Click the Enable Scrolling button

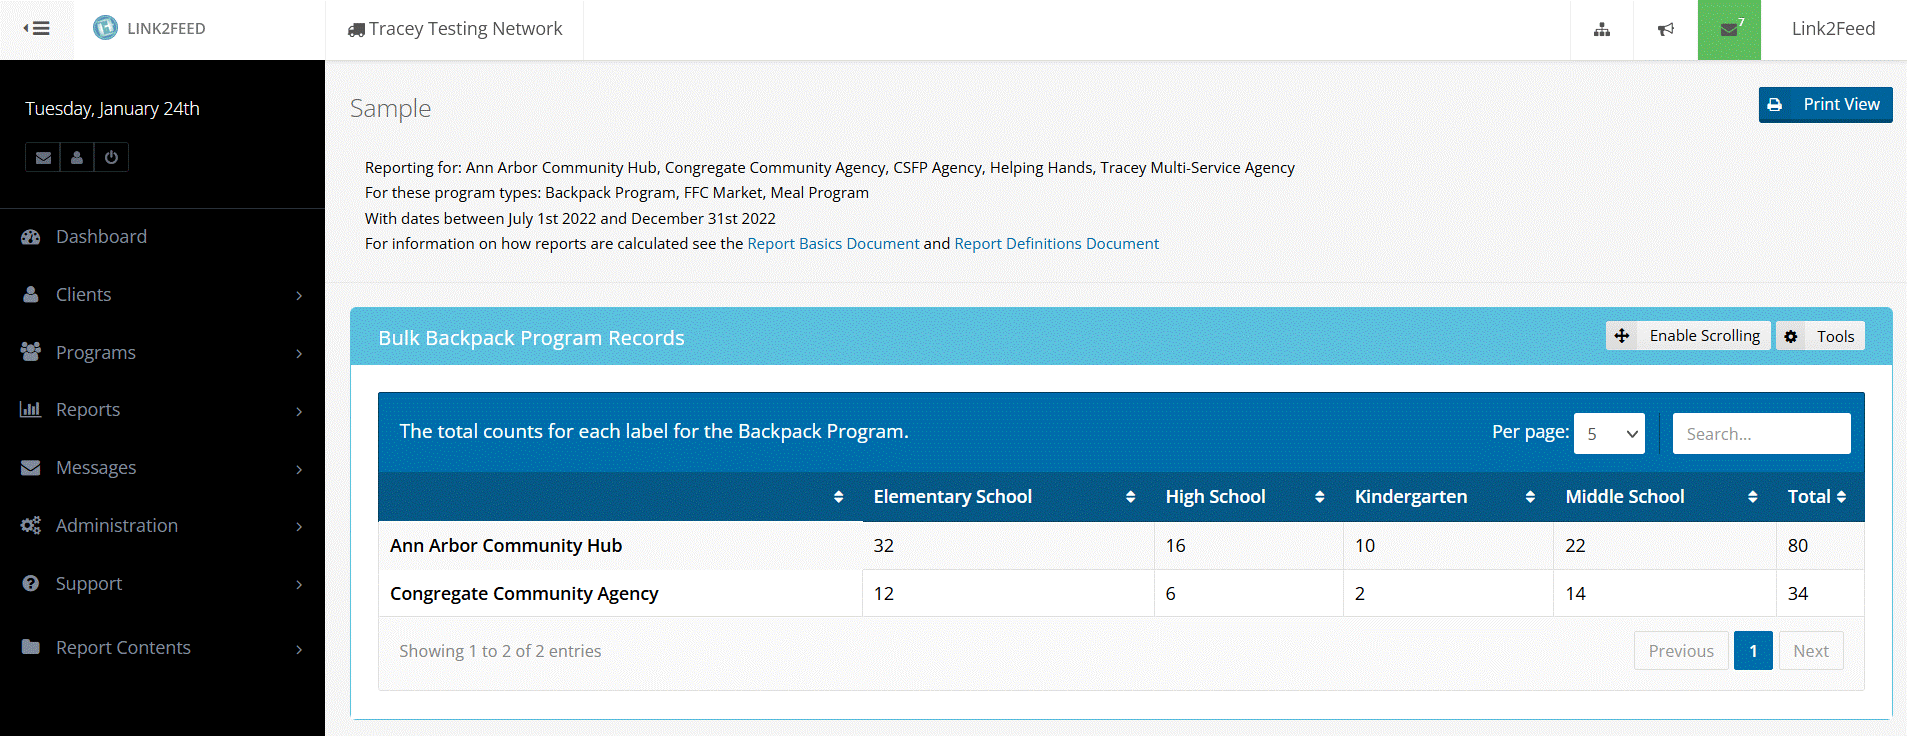[1688, 336]
